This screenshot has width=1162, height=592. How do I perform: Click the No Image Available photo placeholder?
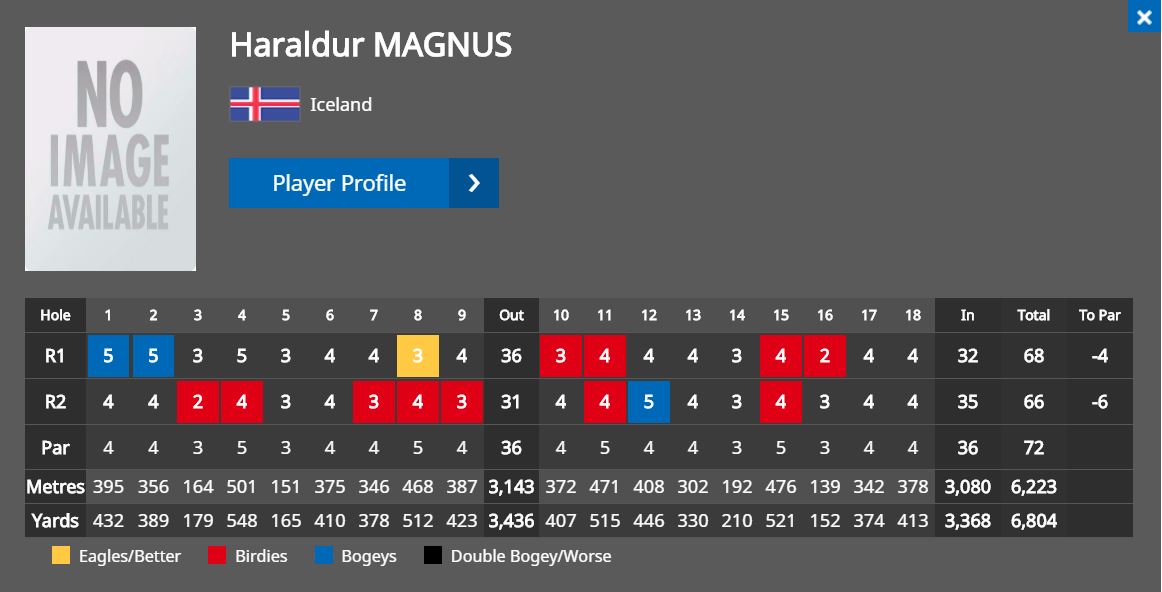coord(110,149)
